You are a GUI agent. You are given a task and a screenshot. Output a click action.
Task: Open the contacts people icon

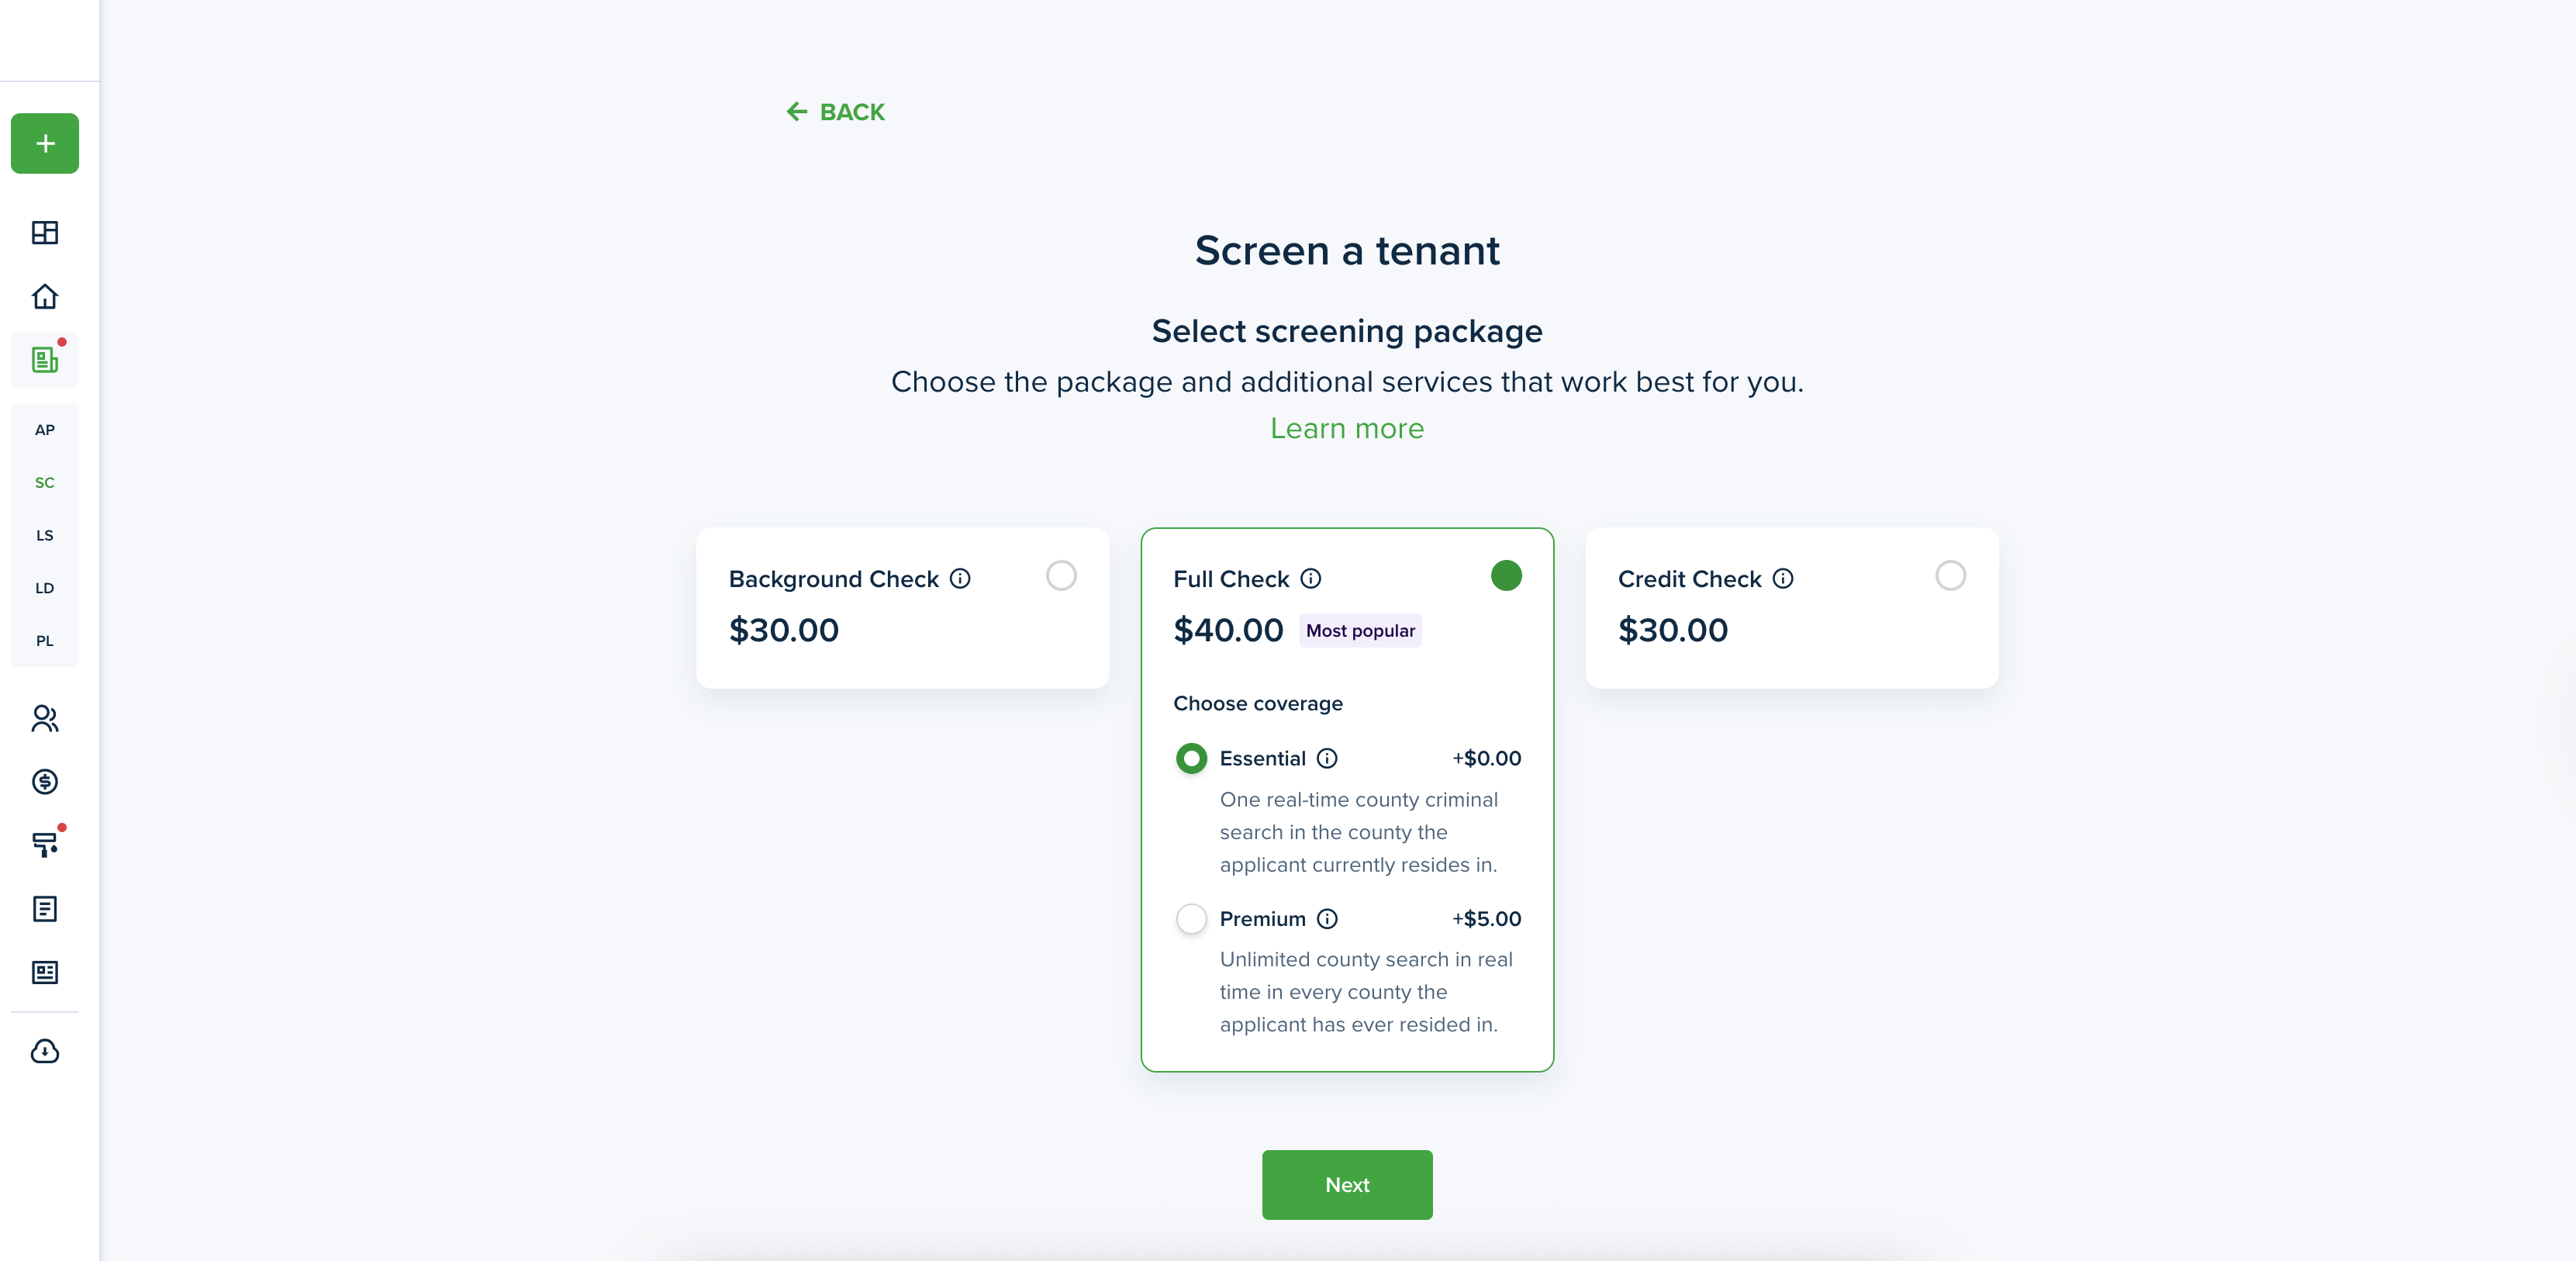45,718
